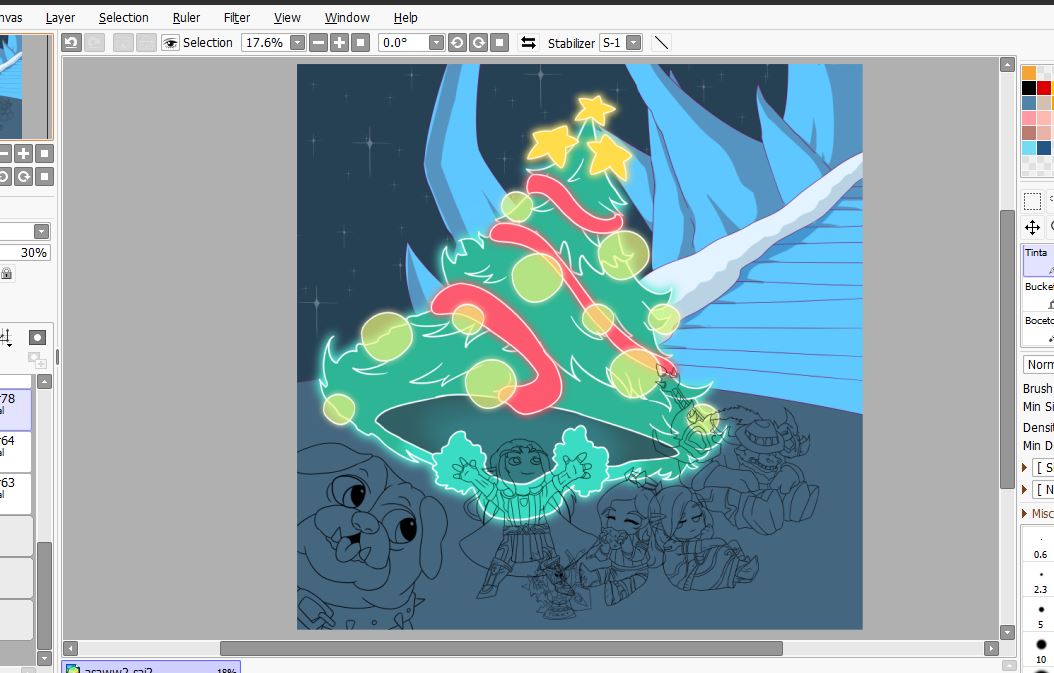Click the canvas horizontal scrollbar thumb

pyautogui.click(x=501, y=648)
